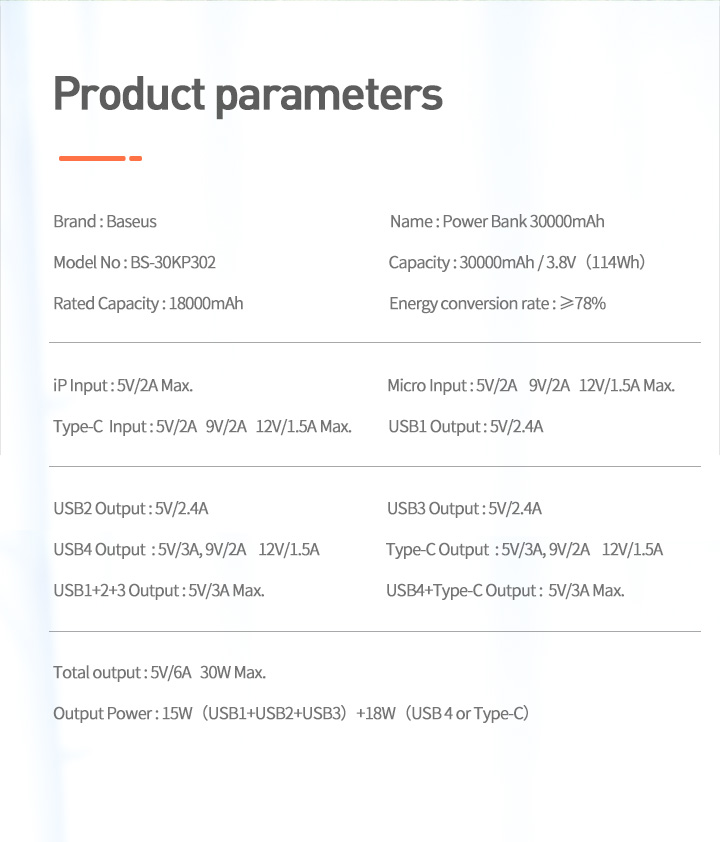This screenshot has height=842, width=720.
Task: Select the Type-C Input specification
Action: click(x=202, y=427)
